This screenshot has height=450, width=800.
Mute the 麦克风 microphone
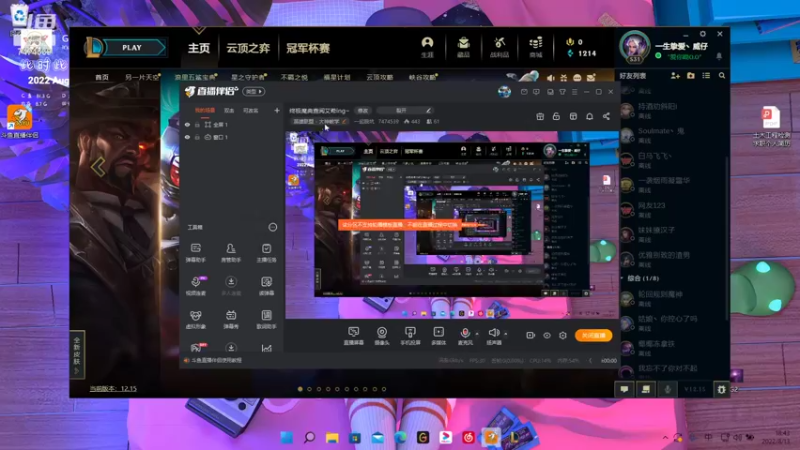pos(465,336)
